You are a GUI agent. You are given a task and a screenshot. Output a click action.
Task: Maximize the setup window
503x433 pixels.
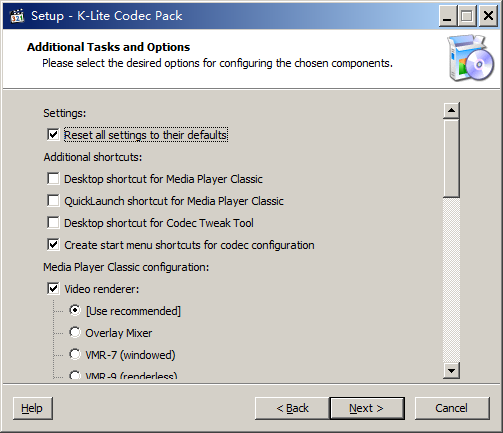(467, 16)
